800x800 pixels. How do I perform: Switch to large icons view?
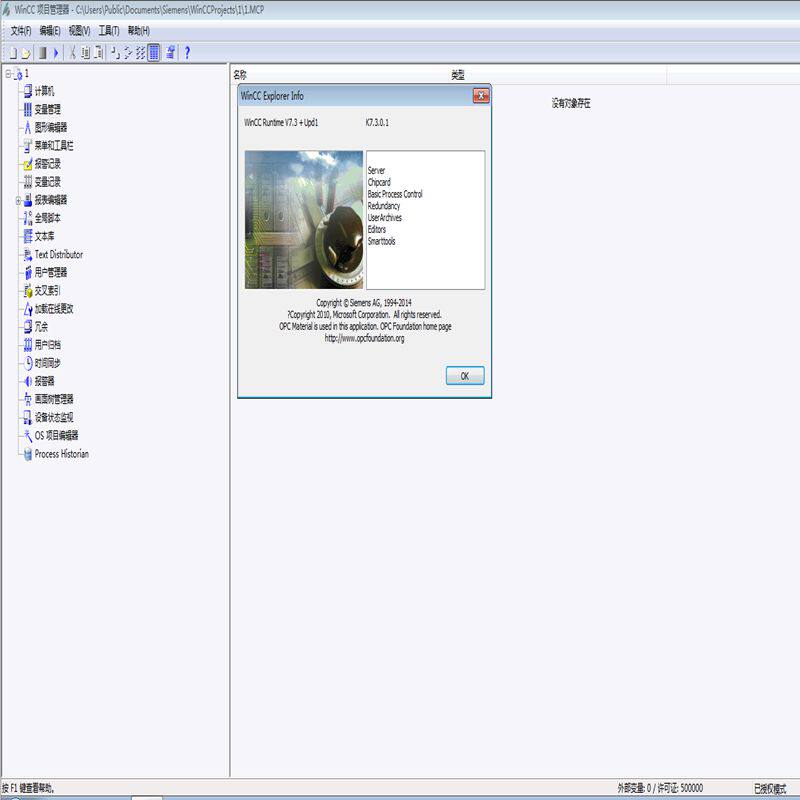(x=115, y=53)
